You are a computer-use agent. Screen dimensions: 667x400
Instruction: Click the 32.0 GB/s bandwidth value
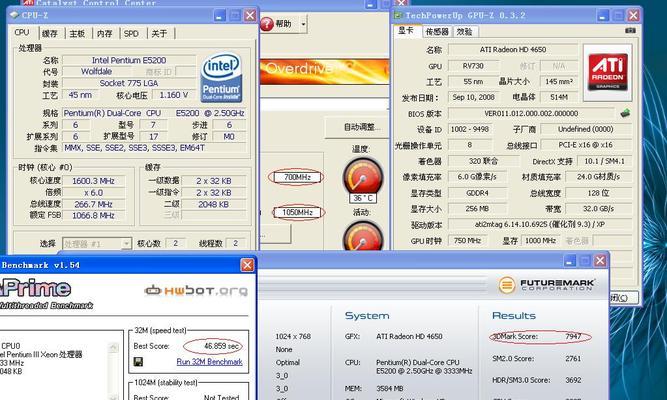pyautogui.click(x=598, y=209)
